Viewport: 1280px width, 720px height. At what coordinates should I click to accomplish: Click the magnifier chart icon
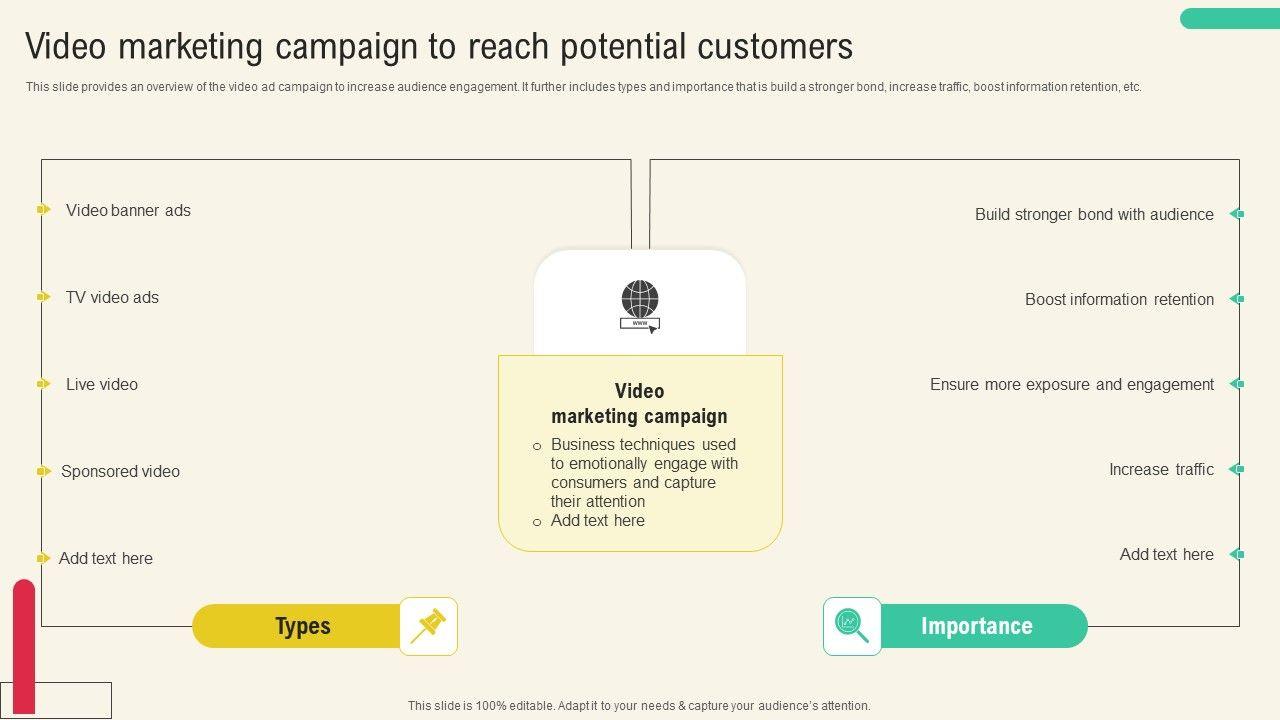[852, 627]
